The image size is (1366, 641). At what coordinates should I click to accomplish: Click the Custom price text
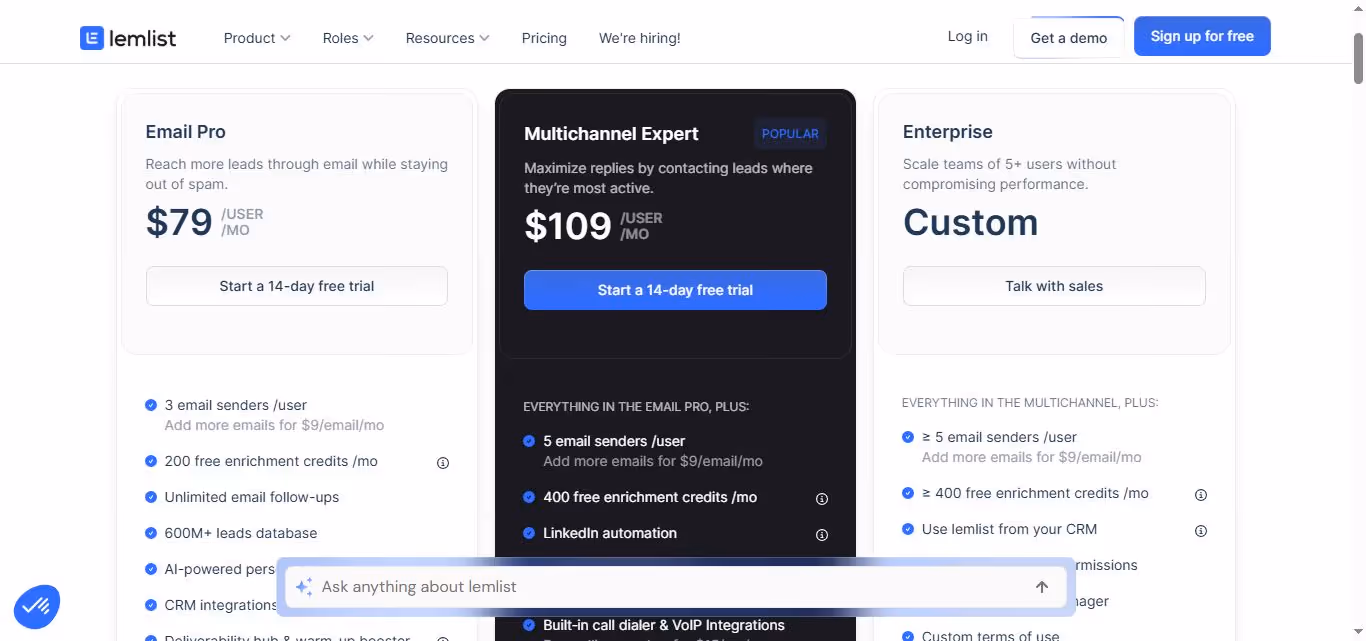tap(971, 222)
